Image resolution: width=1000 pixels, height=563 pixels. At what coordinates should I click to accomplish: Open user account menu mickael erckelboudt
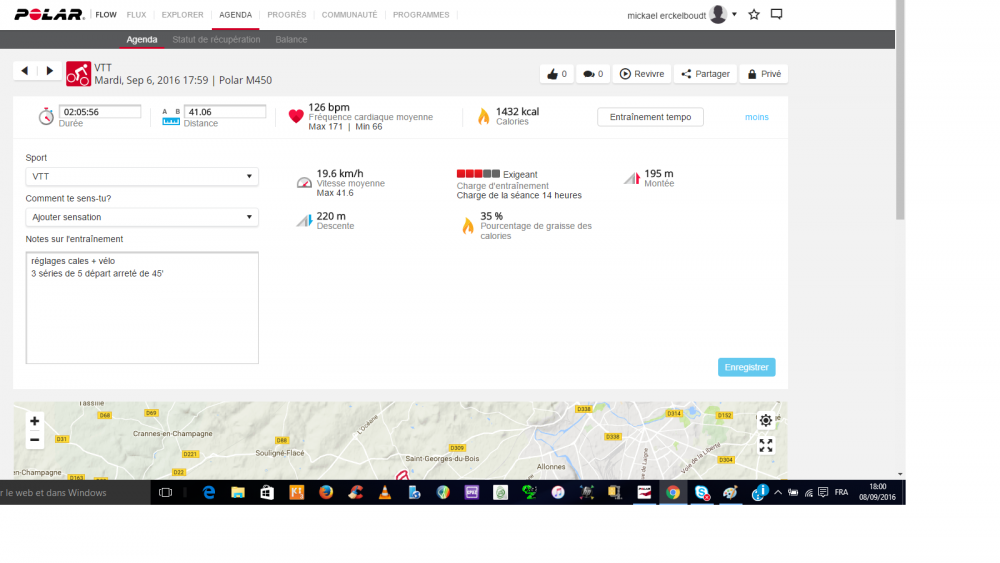click(682, 15)
